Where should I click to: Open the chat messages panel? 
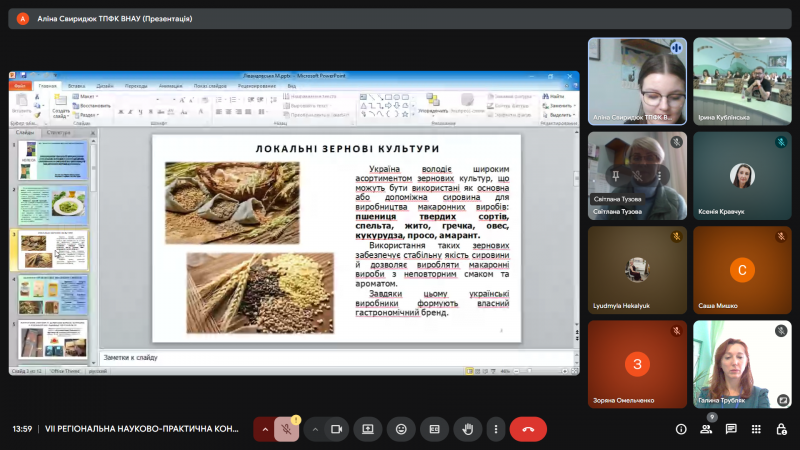pyautogui.click(x=731, y=429)
